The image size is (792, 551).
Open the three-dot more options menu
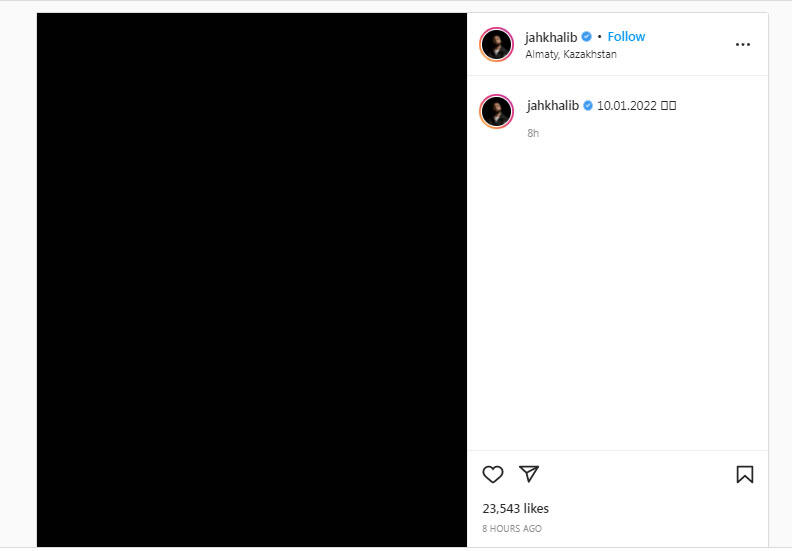(x=742, y=44)
